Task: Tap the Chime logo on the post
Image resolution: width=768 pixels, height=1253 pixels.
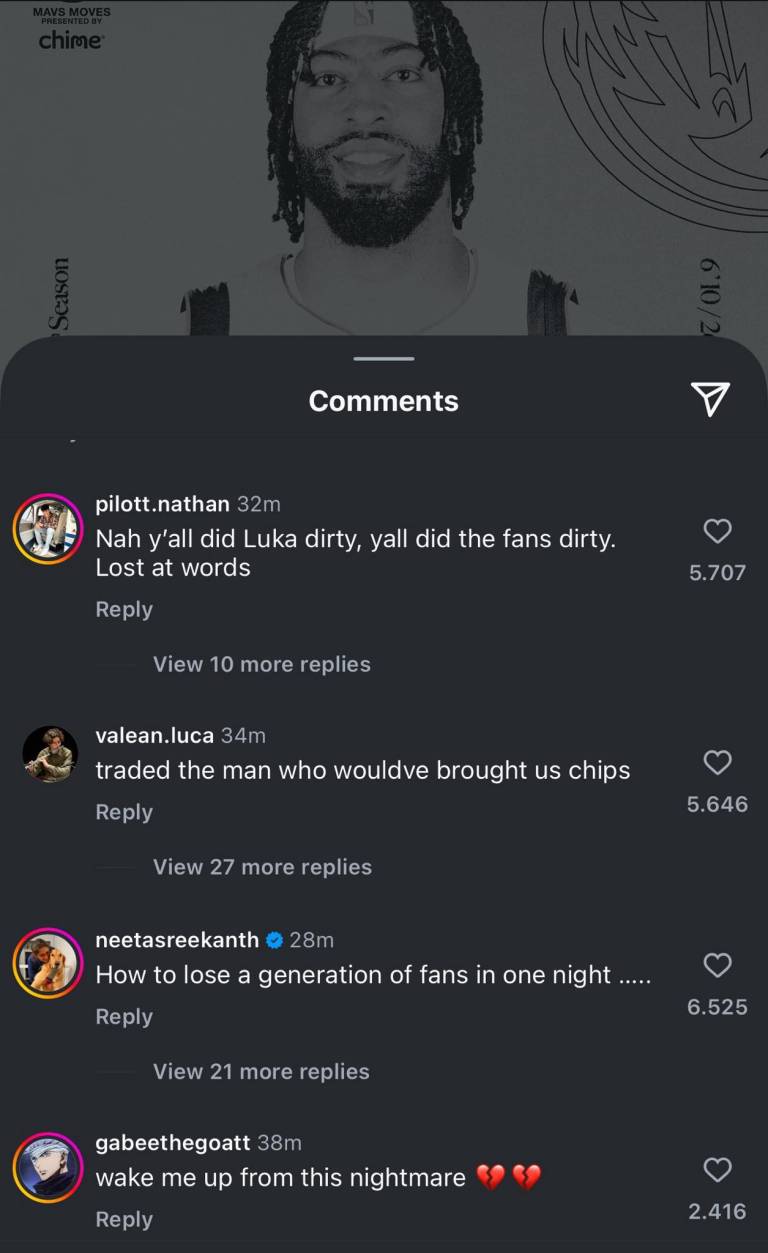Action: coord(71,40)
